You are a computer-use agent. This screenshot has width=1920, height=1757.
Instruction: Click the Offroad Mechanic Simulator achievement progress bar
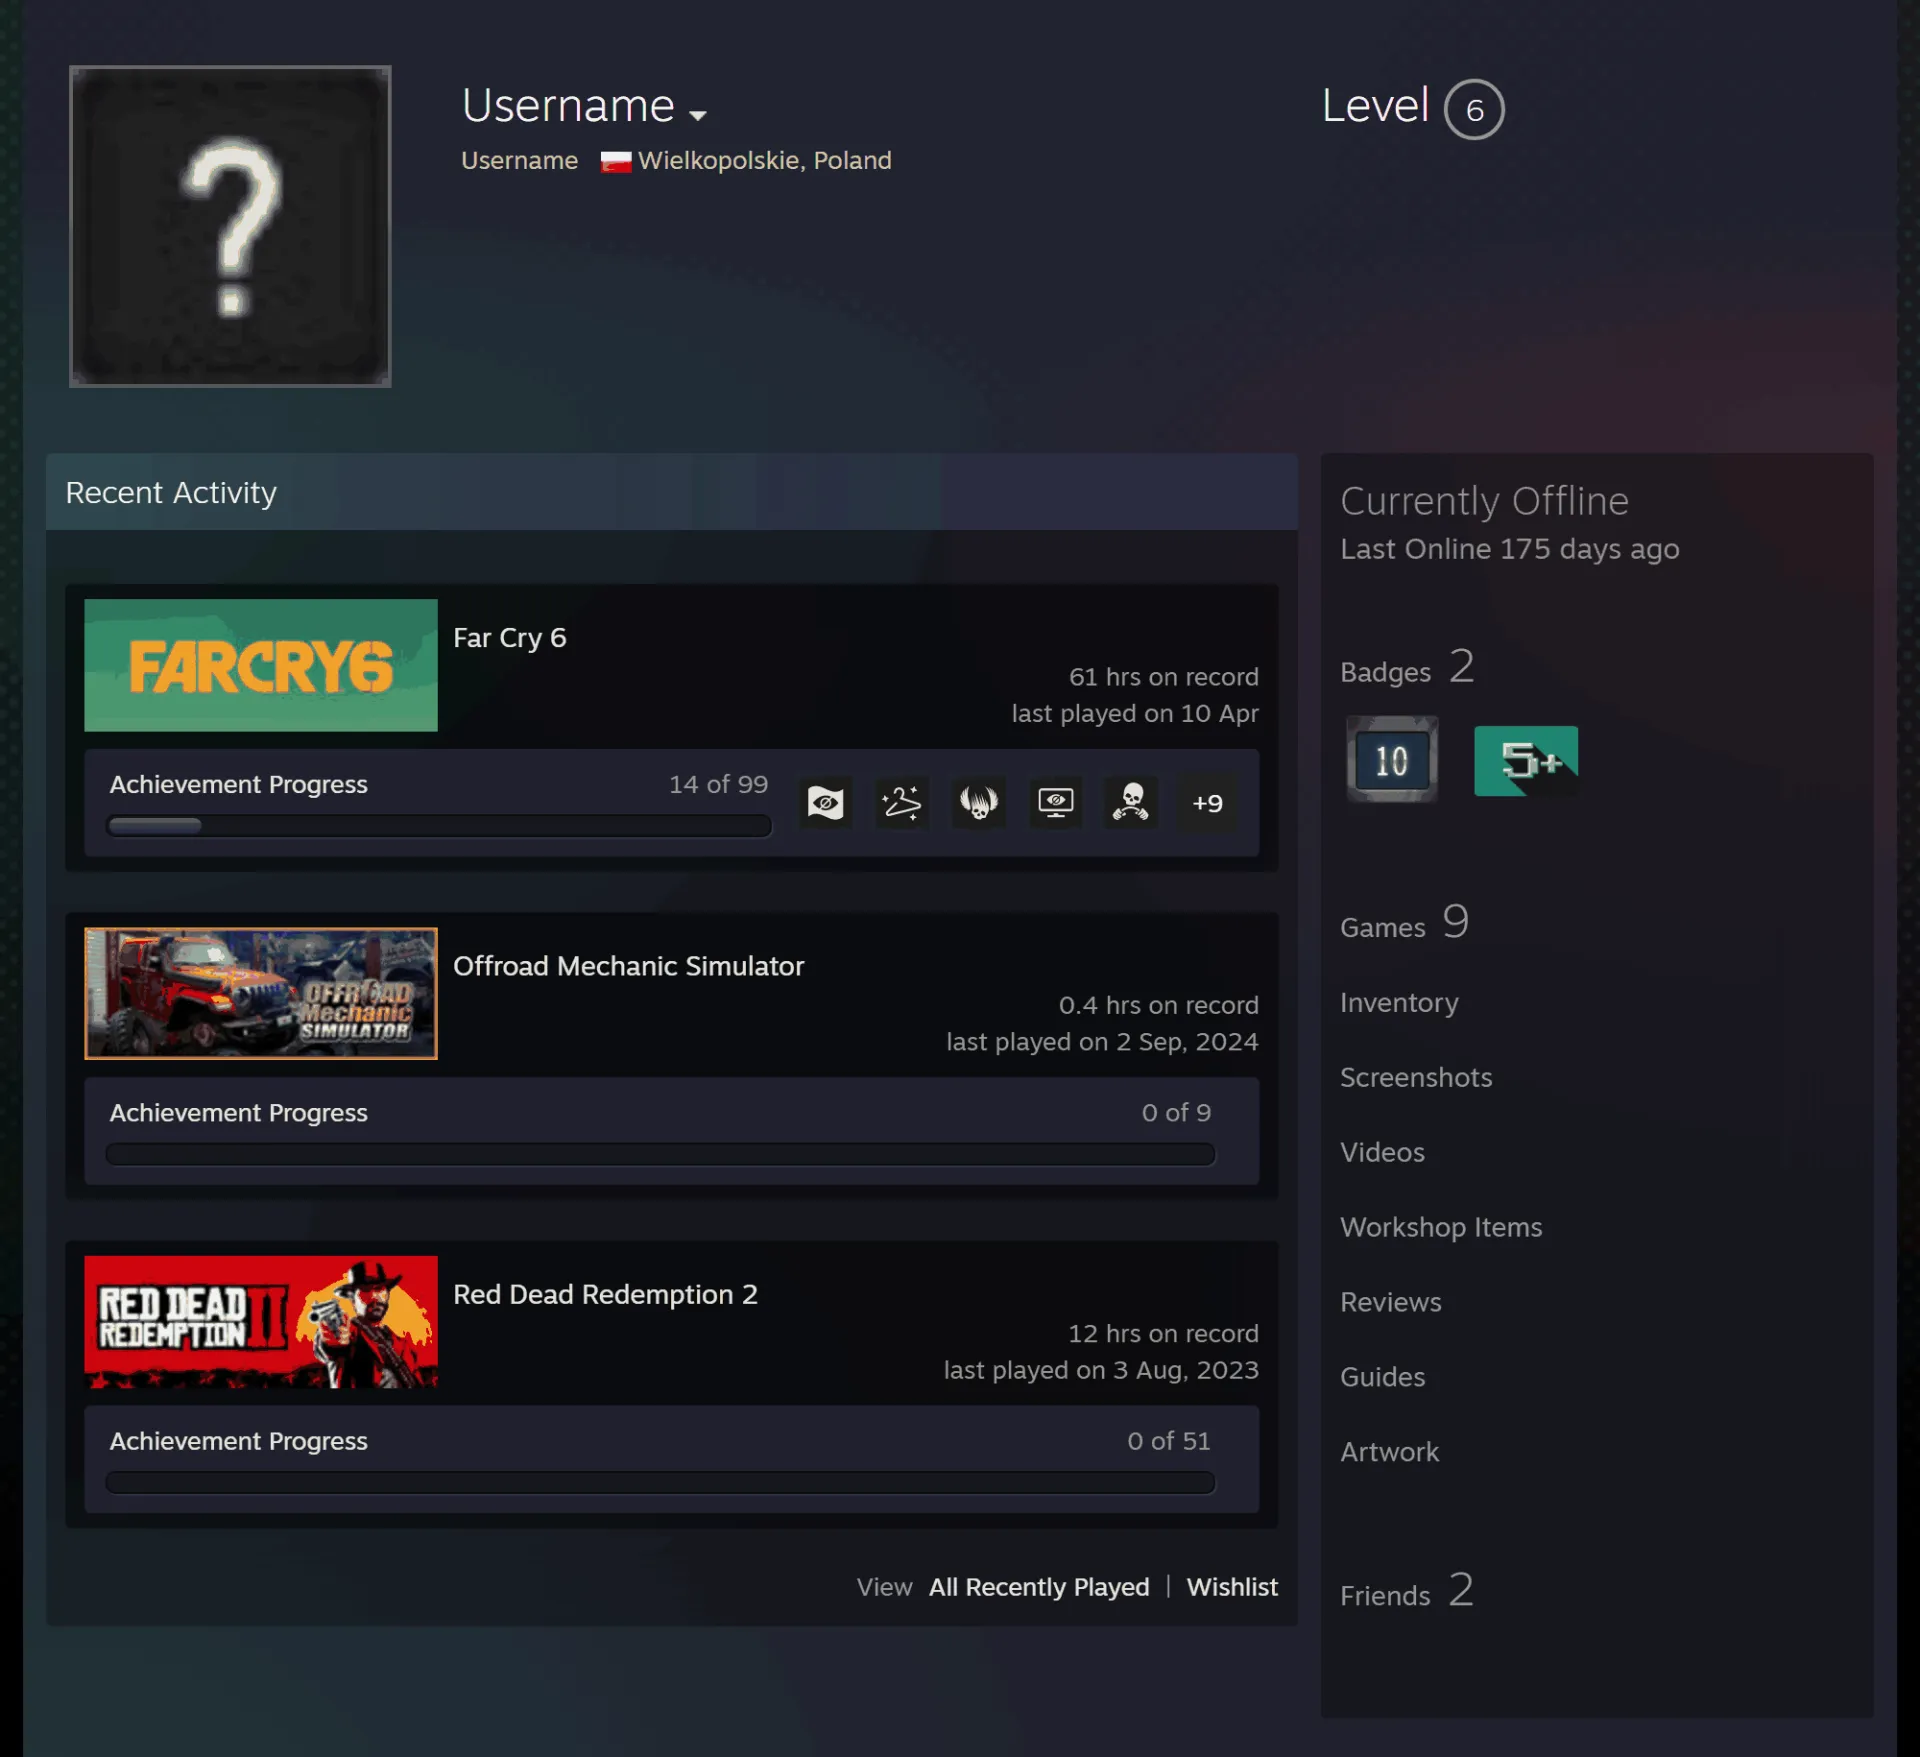(x=661, y=1154)
